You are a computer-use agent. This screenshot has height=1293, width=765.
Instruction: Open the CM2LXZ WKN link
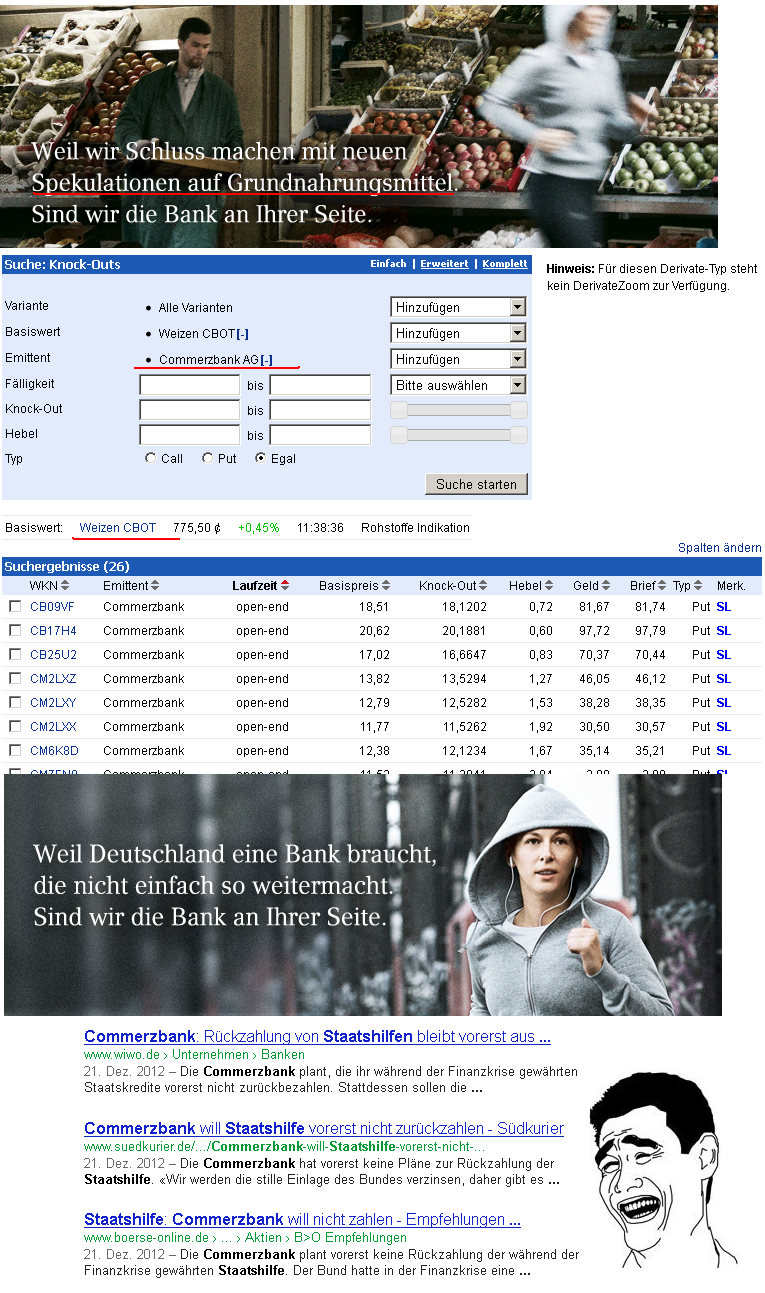(53, 679)
